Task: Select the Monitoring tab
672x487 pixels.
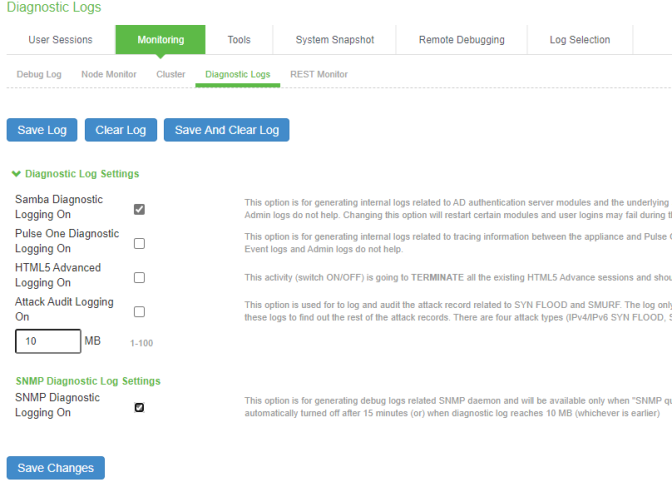Action: coord(160,40)
